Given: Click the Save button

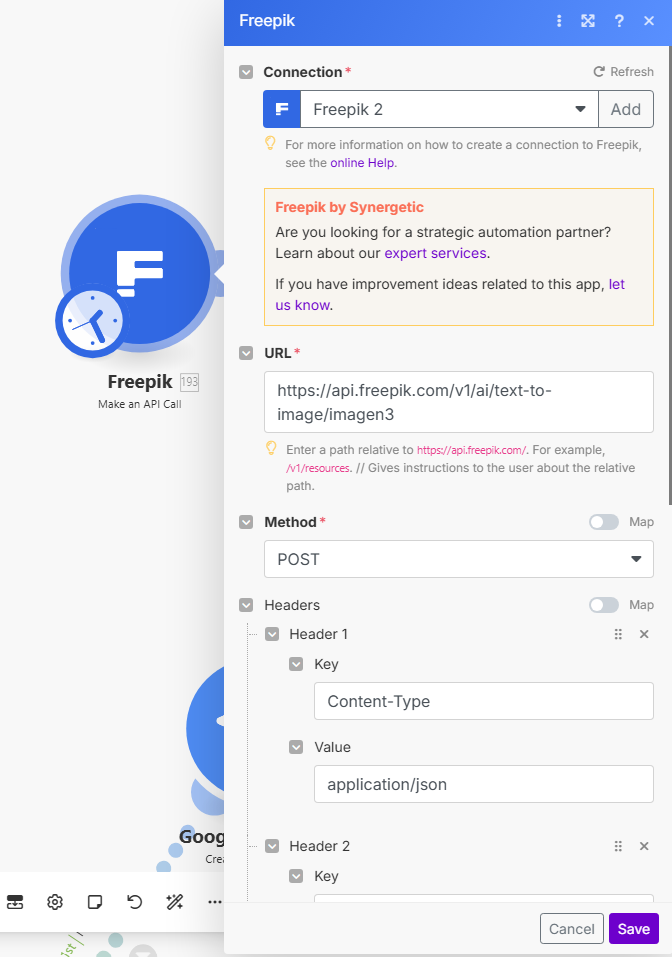Looking at the screenshot, I should point(633,929).
